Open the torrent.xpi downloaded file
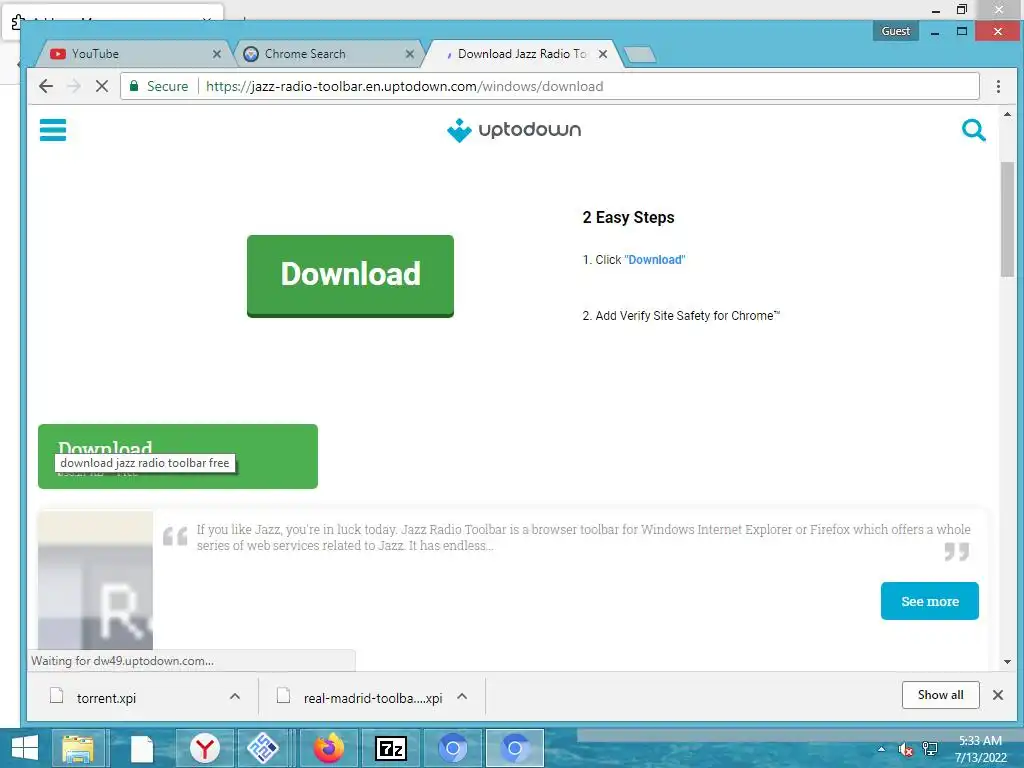Viewport: 1024px width, 768px height. [x=106, y=698]
